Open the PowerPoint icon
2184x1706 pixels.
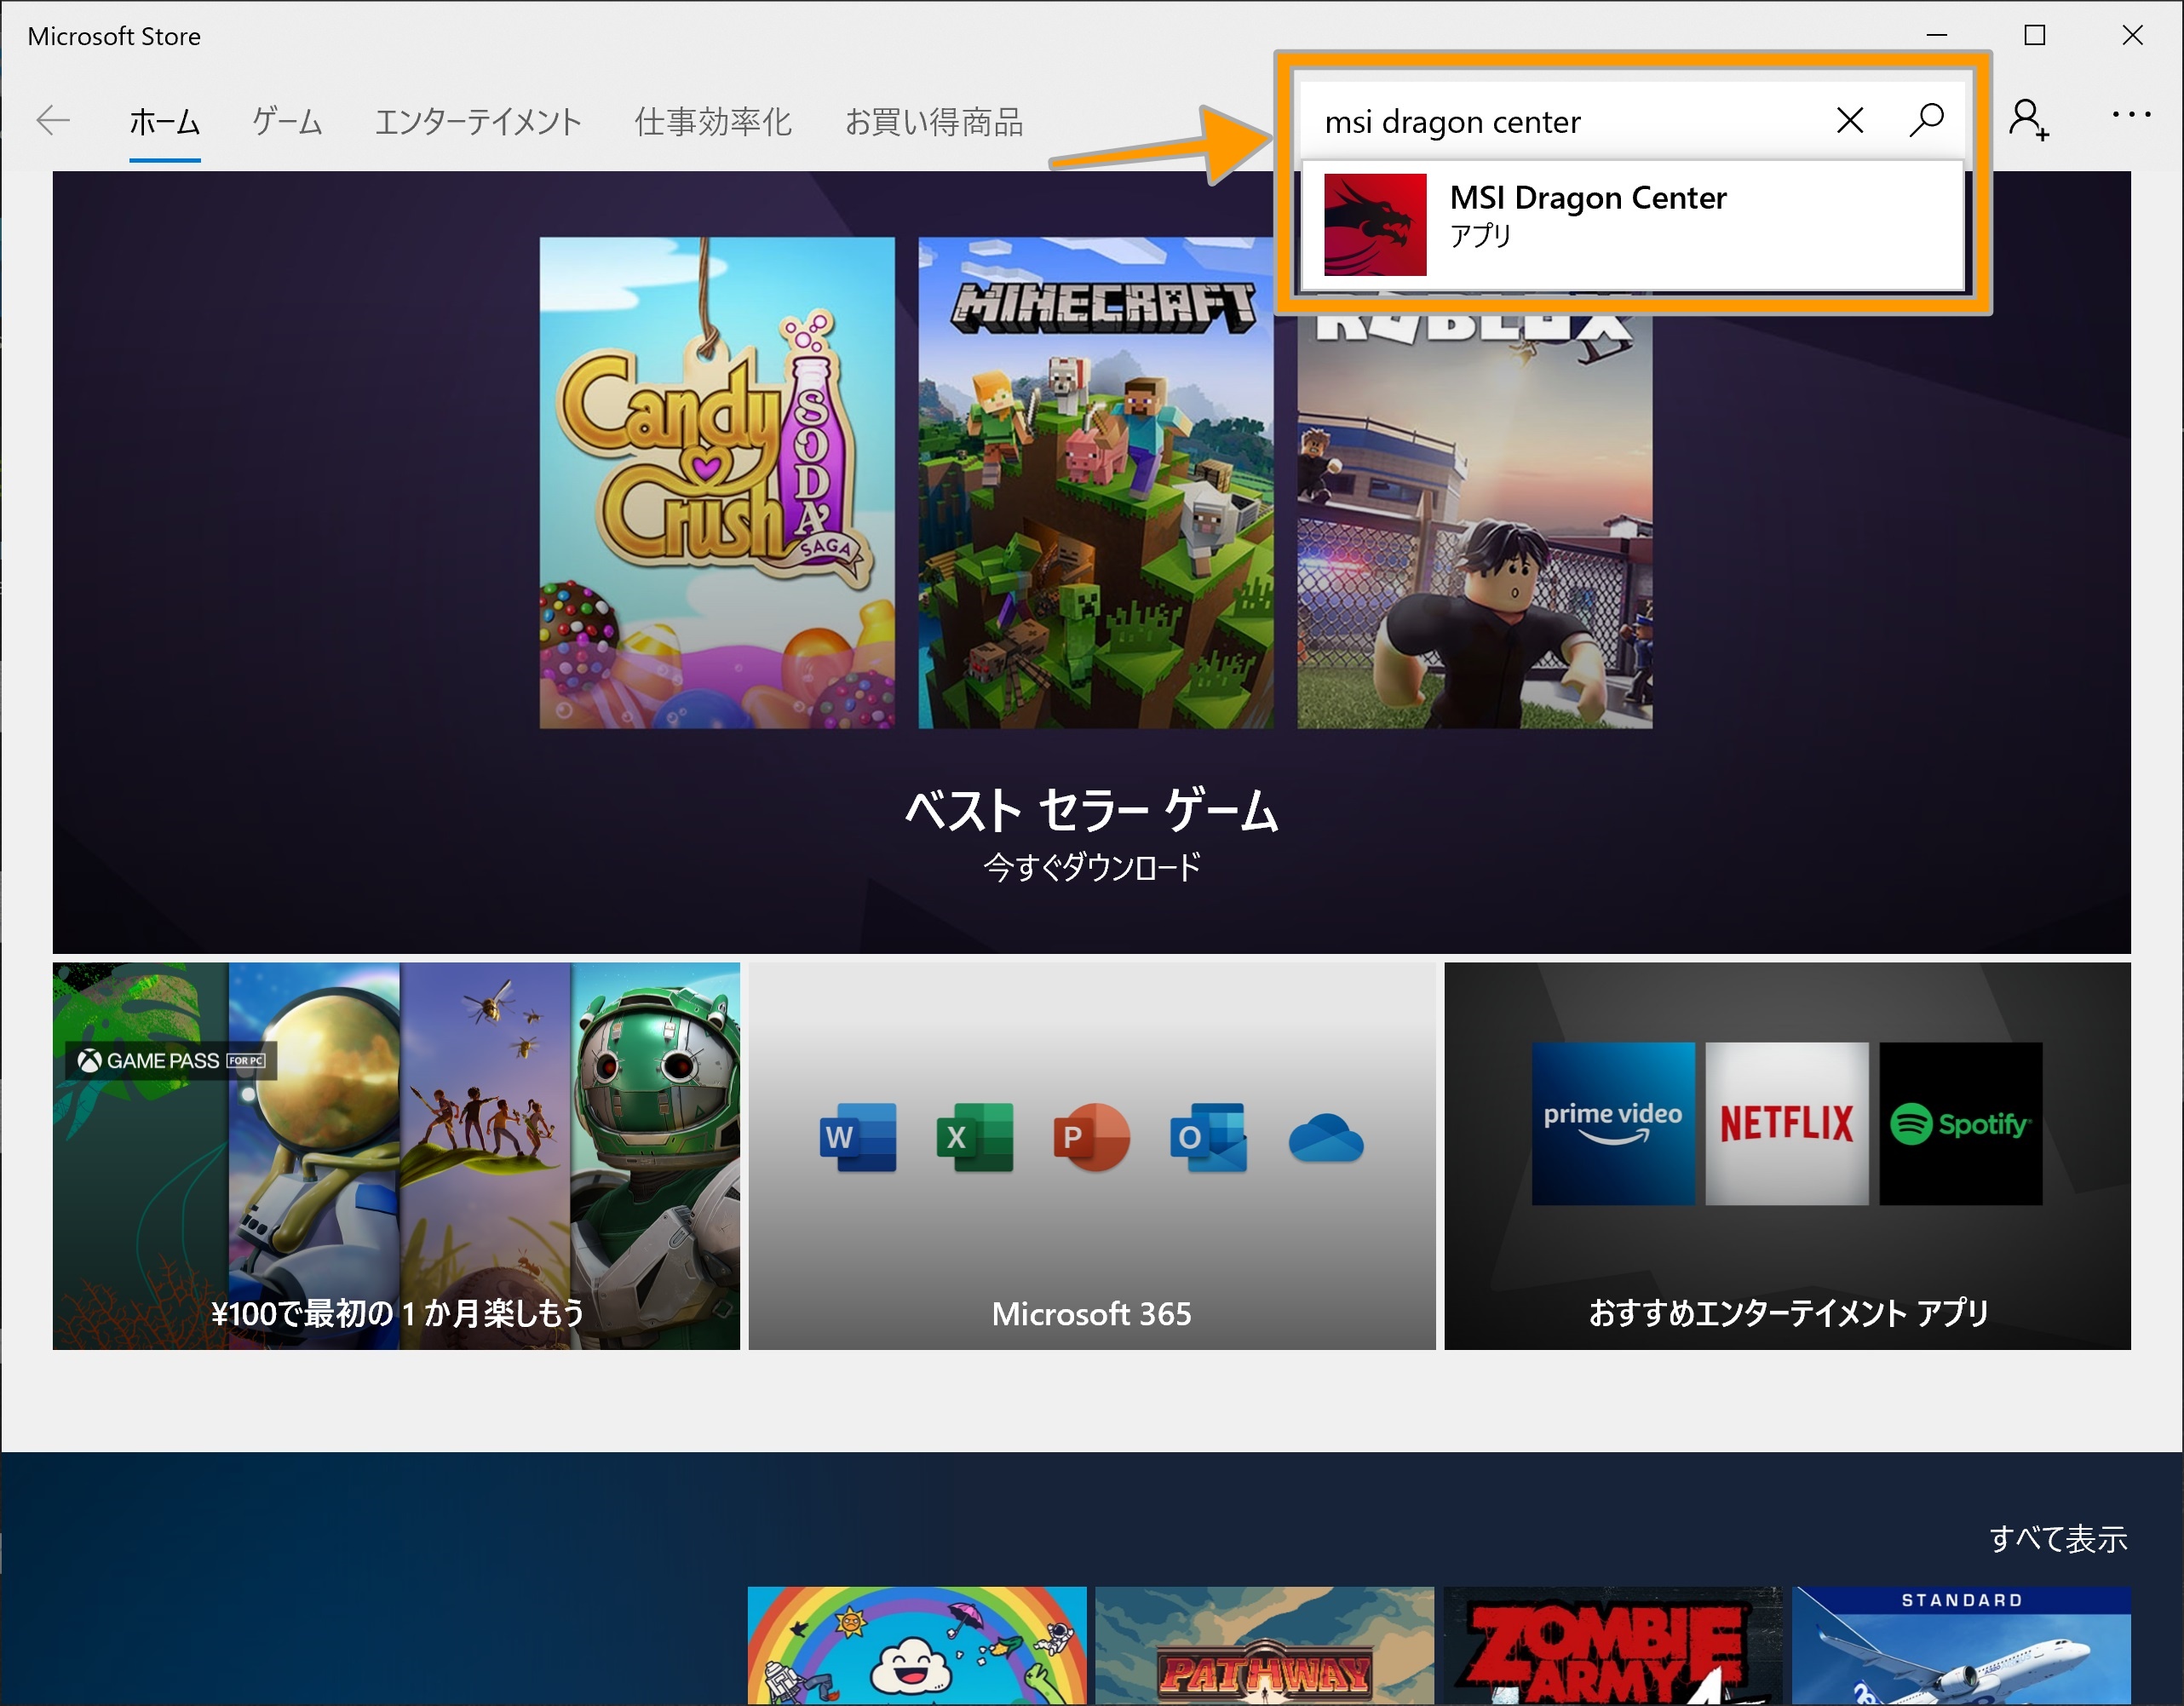[x=1092, y=1137]
